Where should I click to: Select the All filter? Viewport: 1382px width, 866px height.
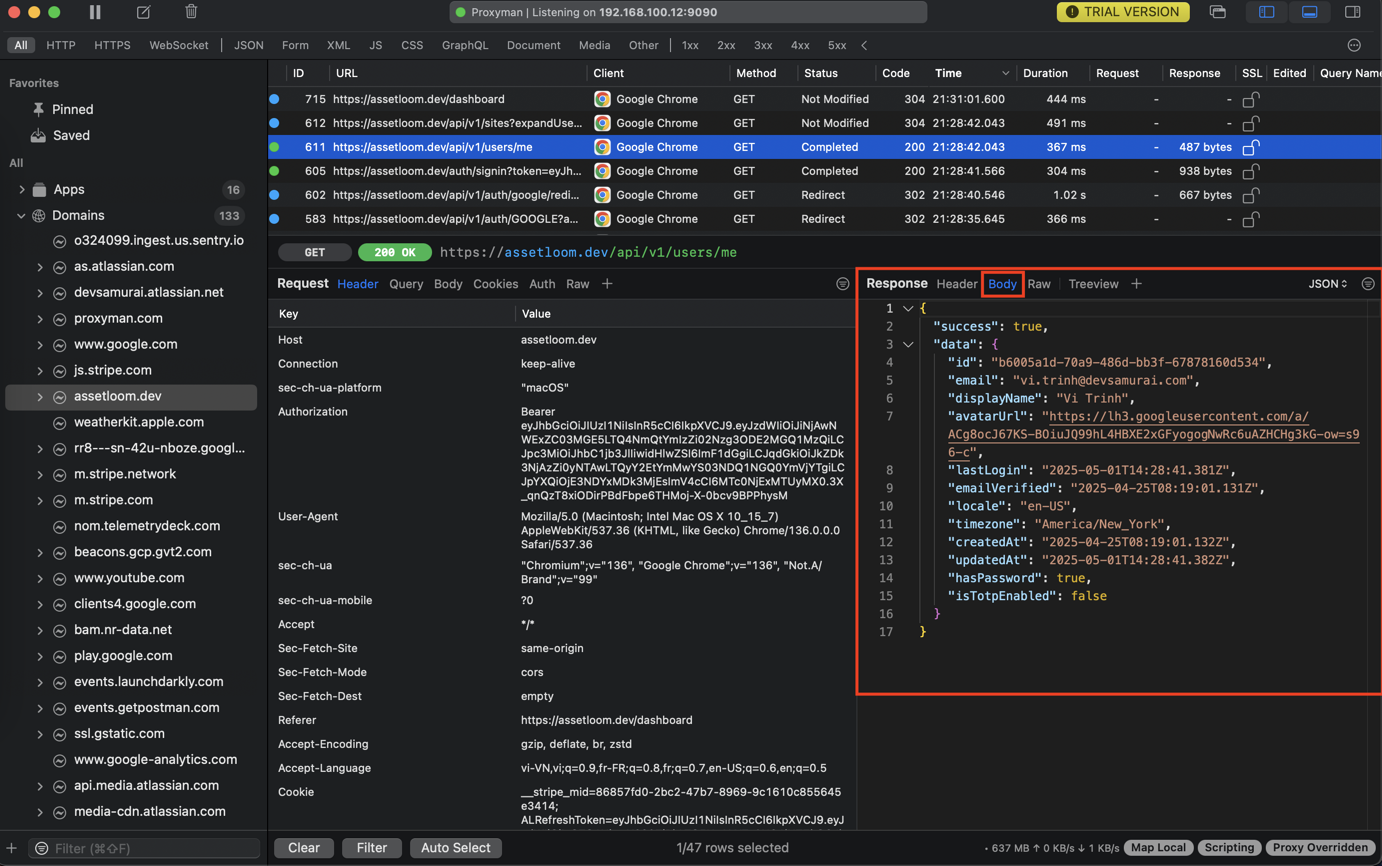20,45
